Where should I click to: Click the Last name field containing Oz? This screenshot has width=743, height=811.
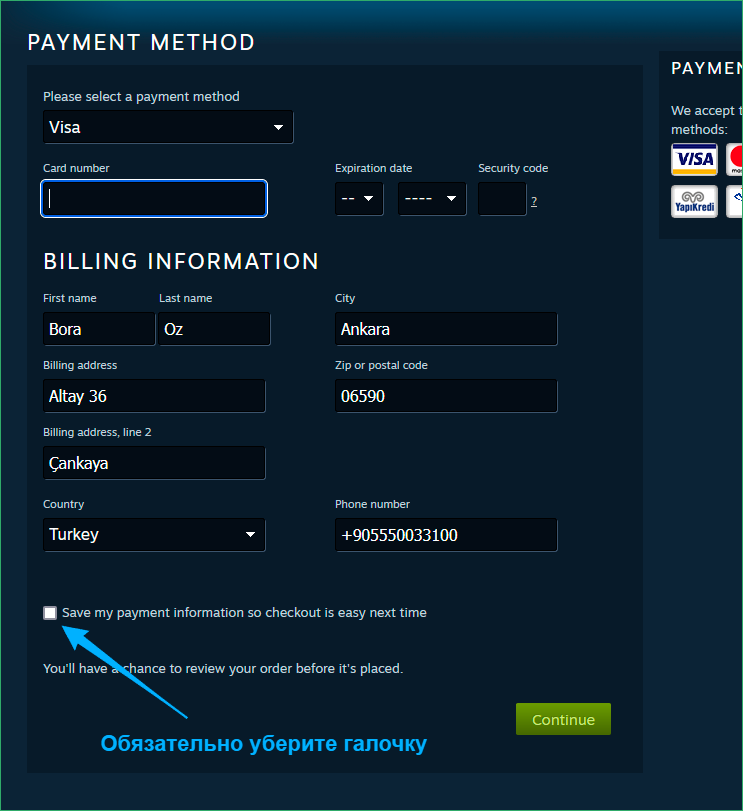(x=214, y=329)
